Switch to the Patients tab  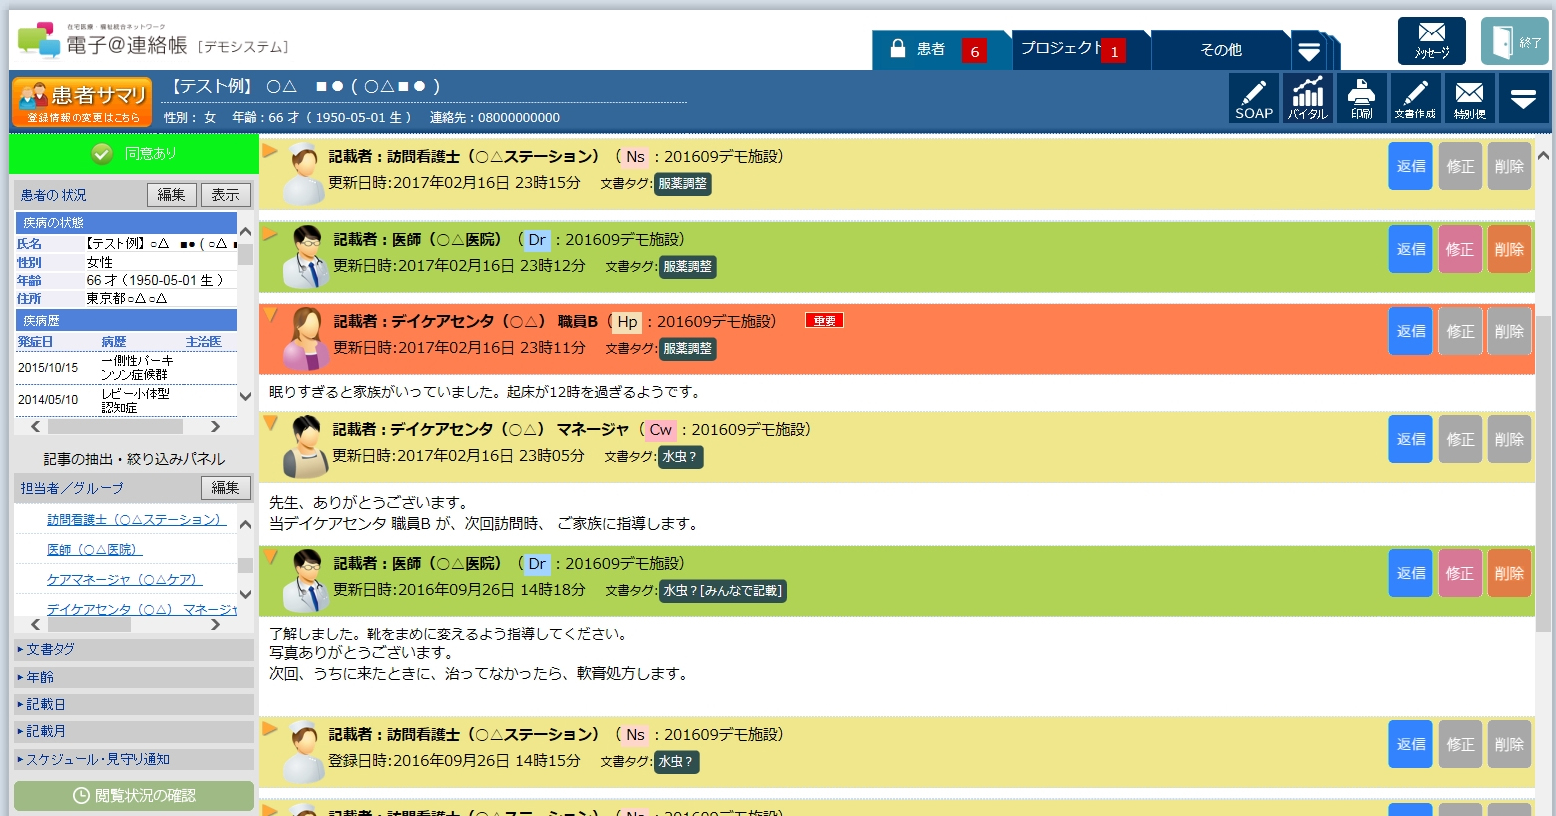pos(931,49)
